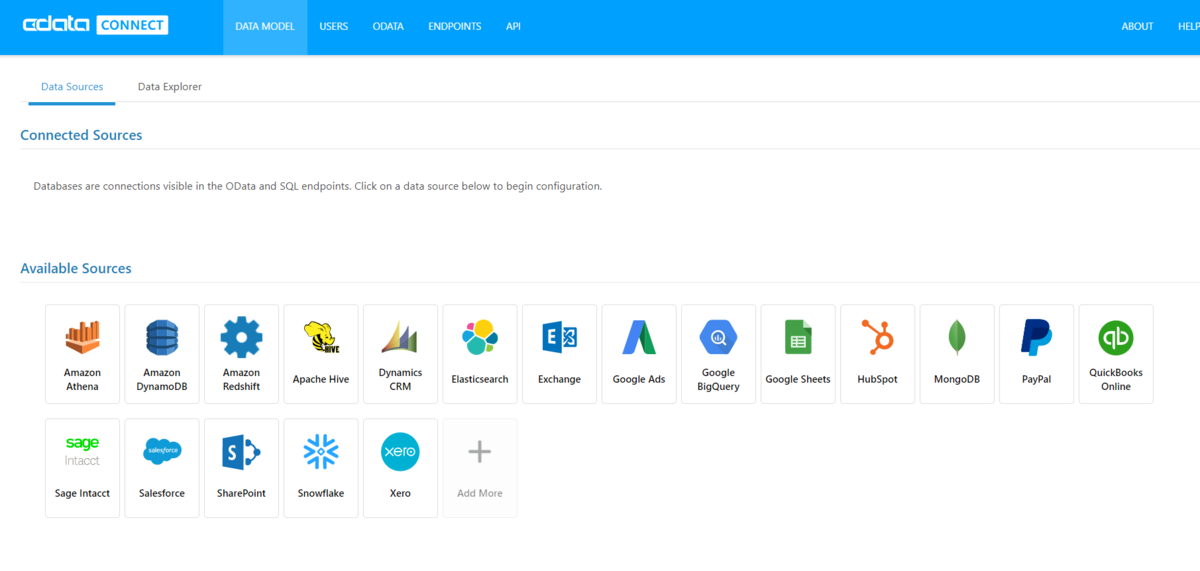This screenshot has height=571, width=1200.
Task: Go to the ENDPOINTS menu
Action: (x=455, y=27)
